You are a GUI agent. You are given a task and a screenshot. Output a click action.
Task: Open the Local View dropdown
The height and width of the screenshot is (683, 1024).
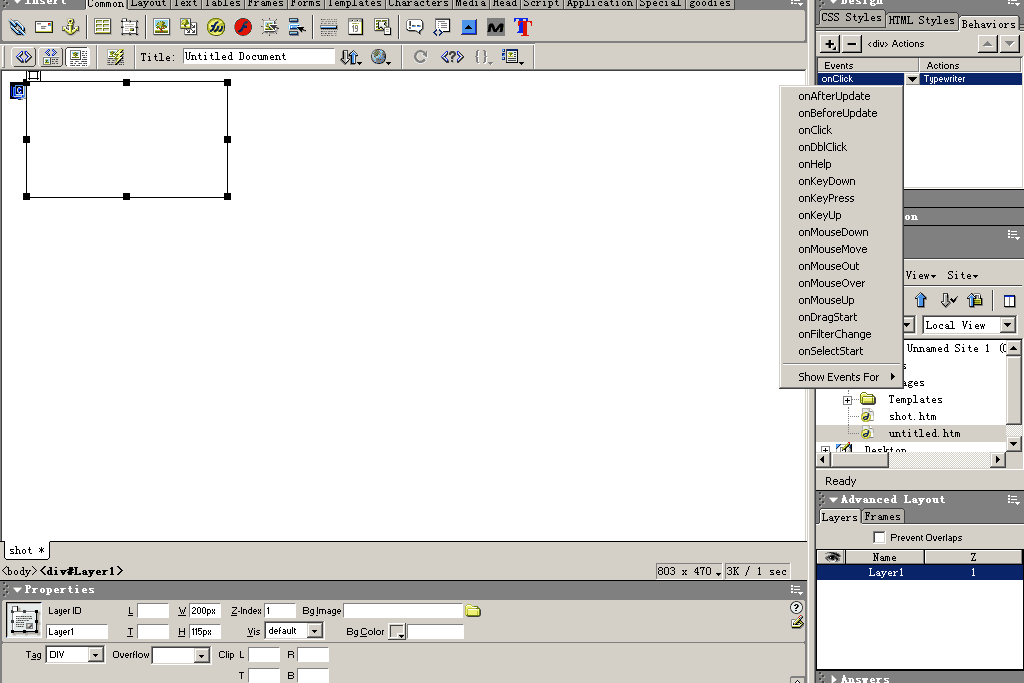(1007, 325)
